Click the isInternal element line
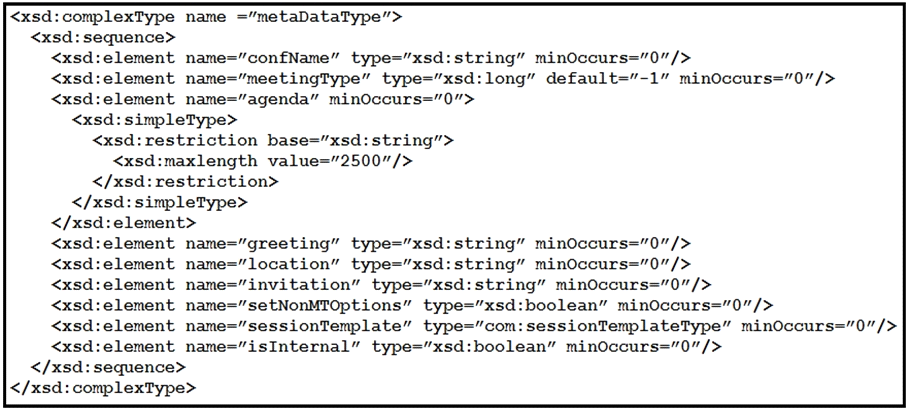911x409 pixels. pos(385,346)
